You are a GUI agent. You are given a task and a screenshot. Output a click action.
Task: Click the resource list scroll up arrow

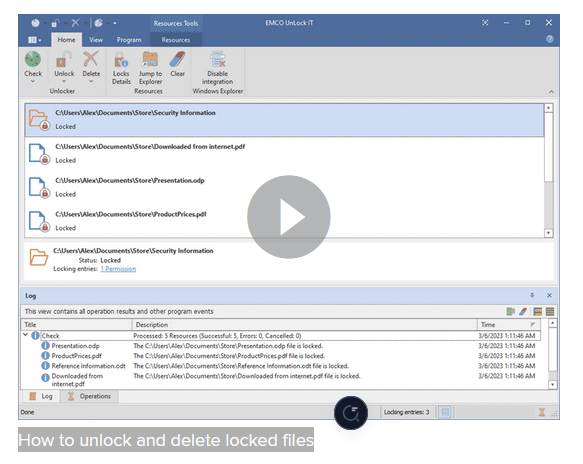tap(548, 108)
